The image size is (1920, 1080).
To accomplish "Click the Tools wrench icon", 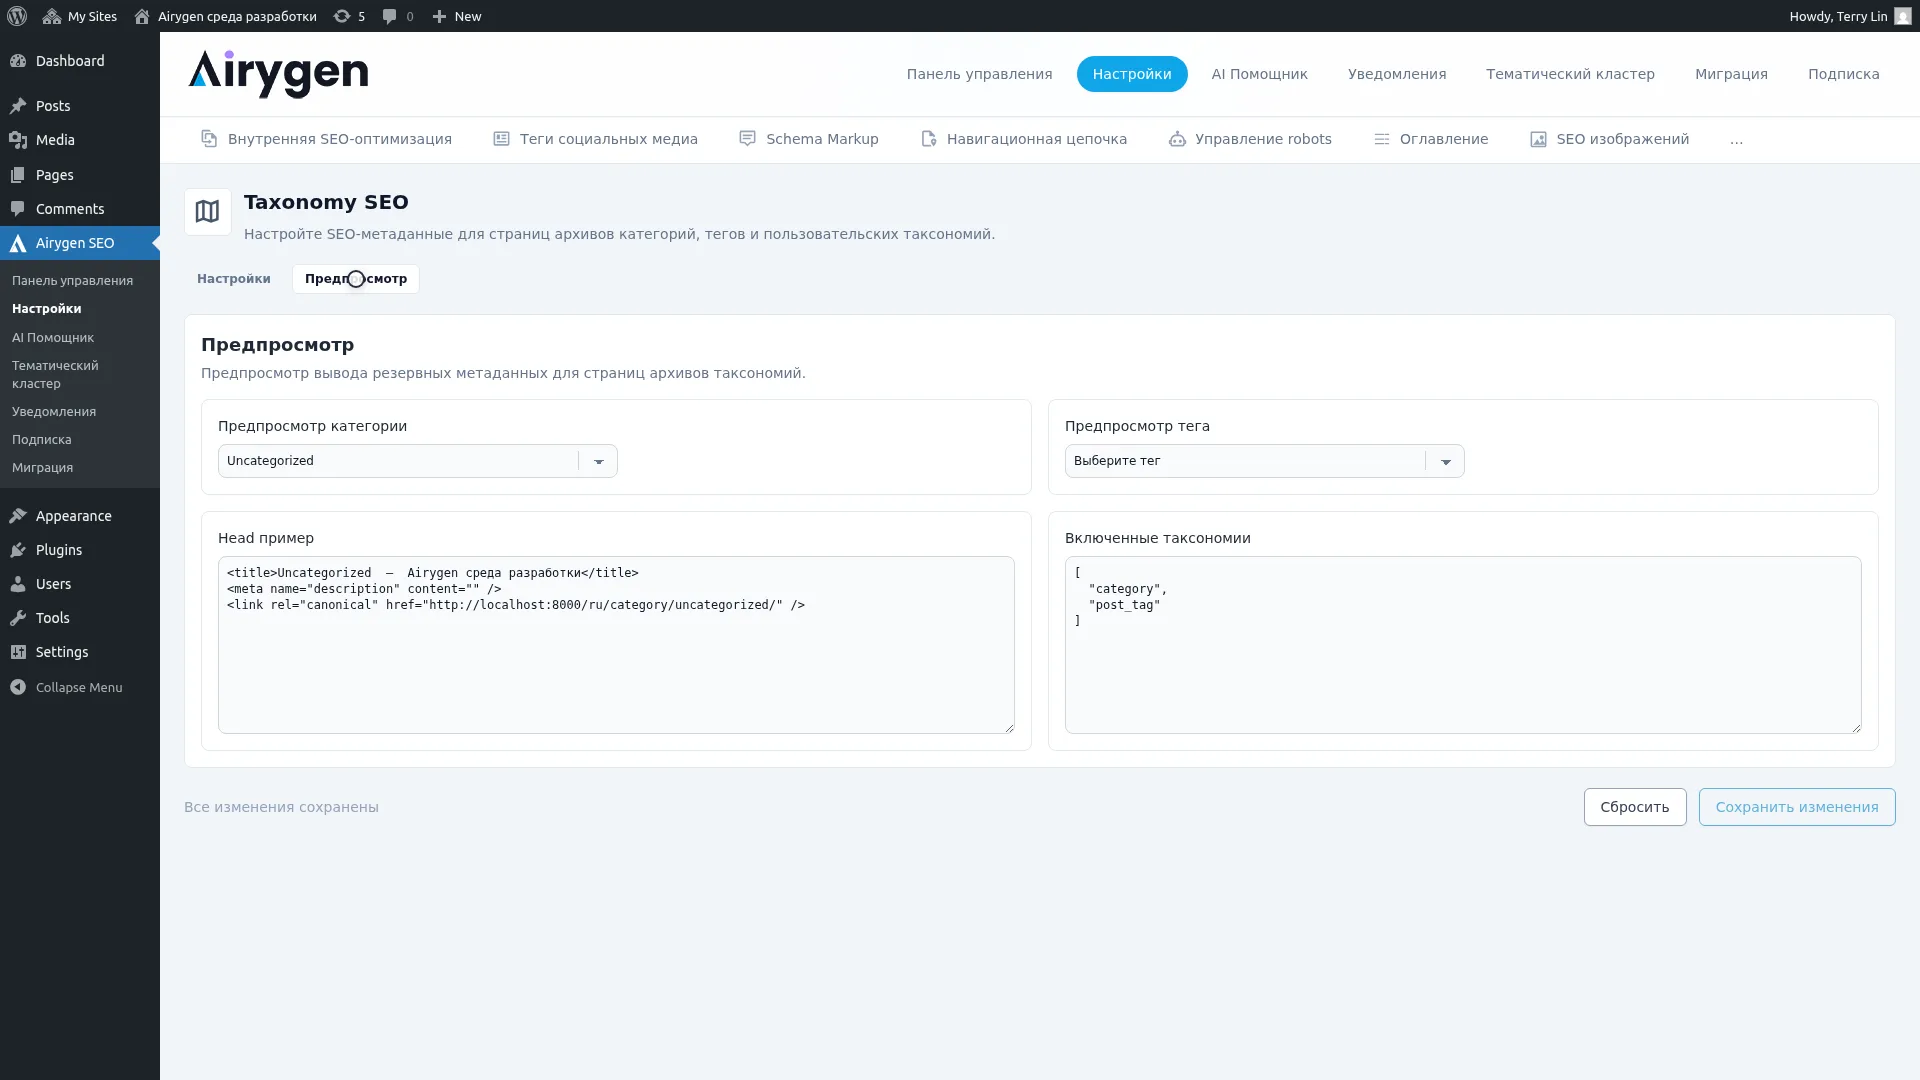I will (18, 618).
